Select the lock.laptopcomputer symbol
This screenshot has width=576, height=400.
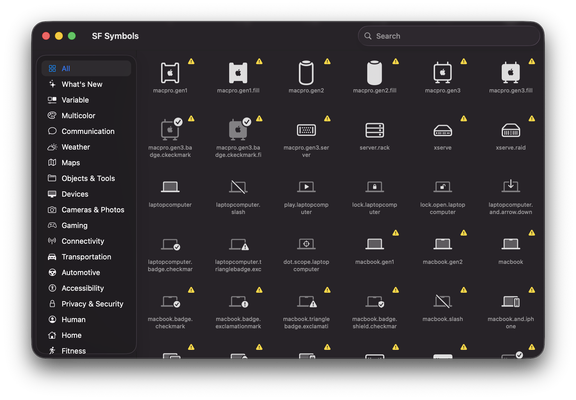[374, 187]
